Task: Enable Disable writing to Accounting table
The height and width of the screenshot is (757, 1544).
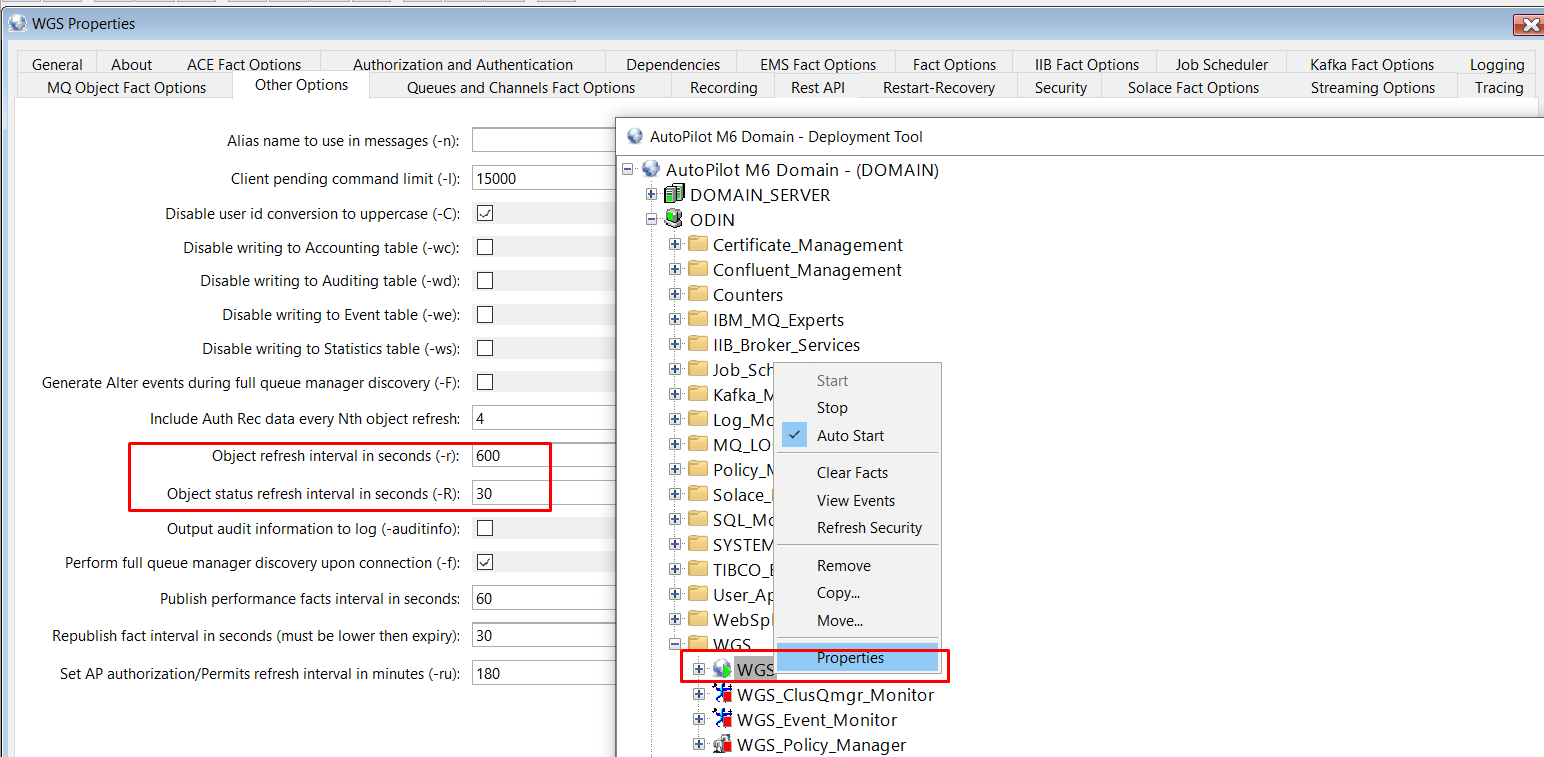Action: [485, 247]
